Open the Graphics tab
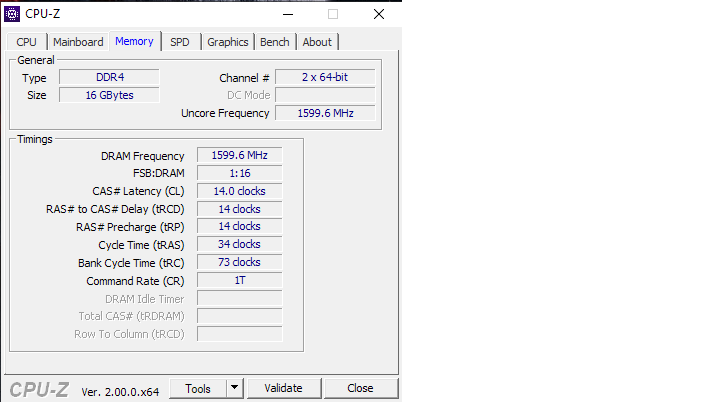This screenshot has width=720, height=402. click(x=228, y=42)
